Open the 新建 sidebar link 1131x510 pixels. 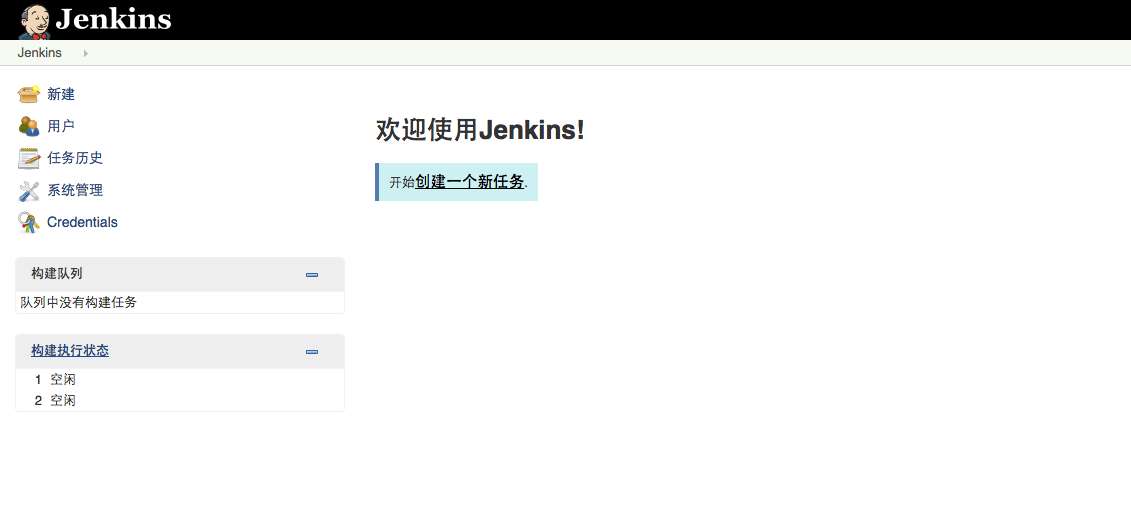coord(61,94)
